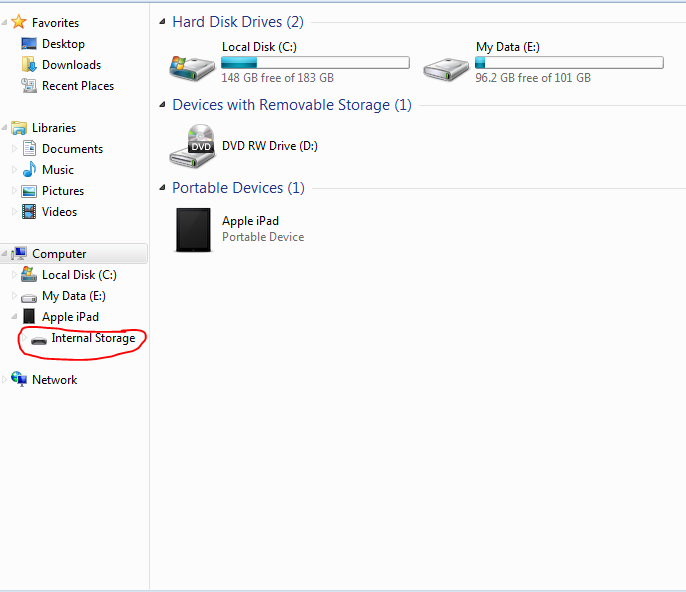Open Recent Places in sidebar
The width and height of the screenshot is (686, 592).
tap(78, 86)
